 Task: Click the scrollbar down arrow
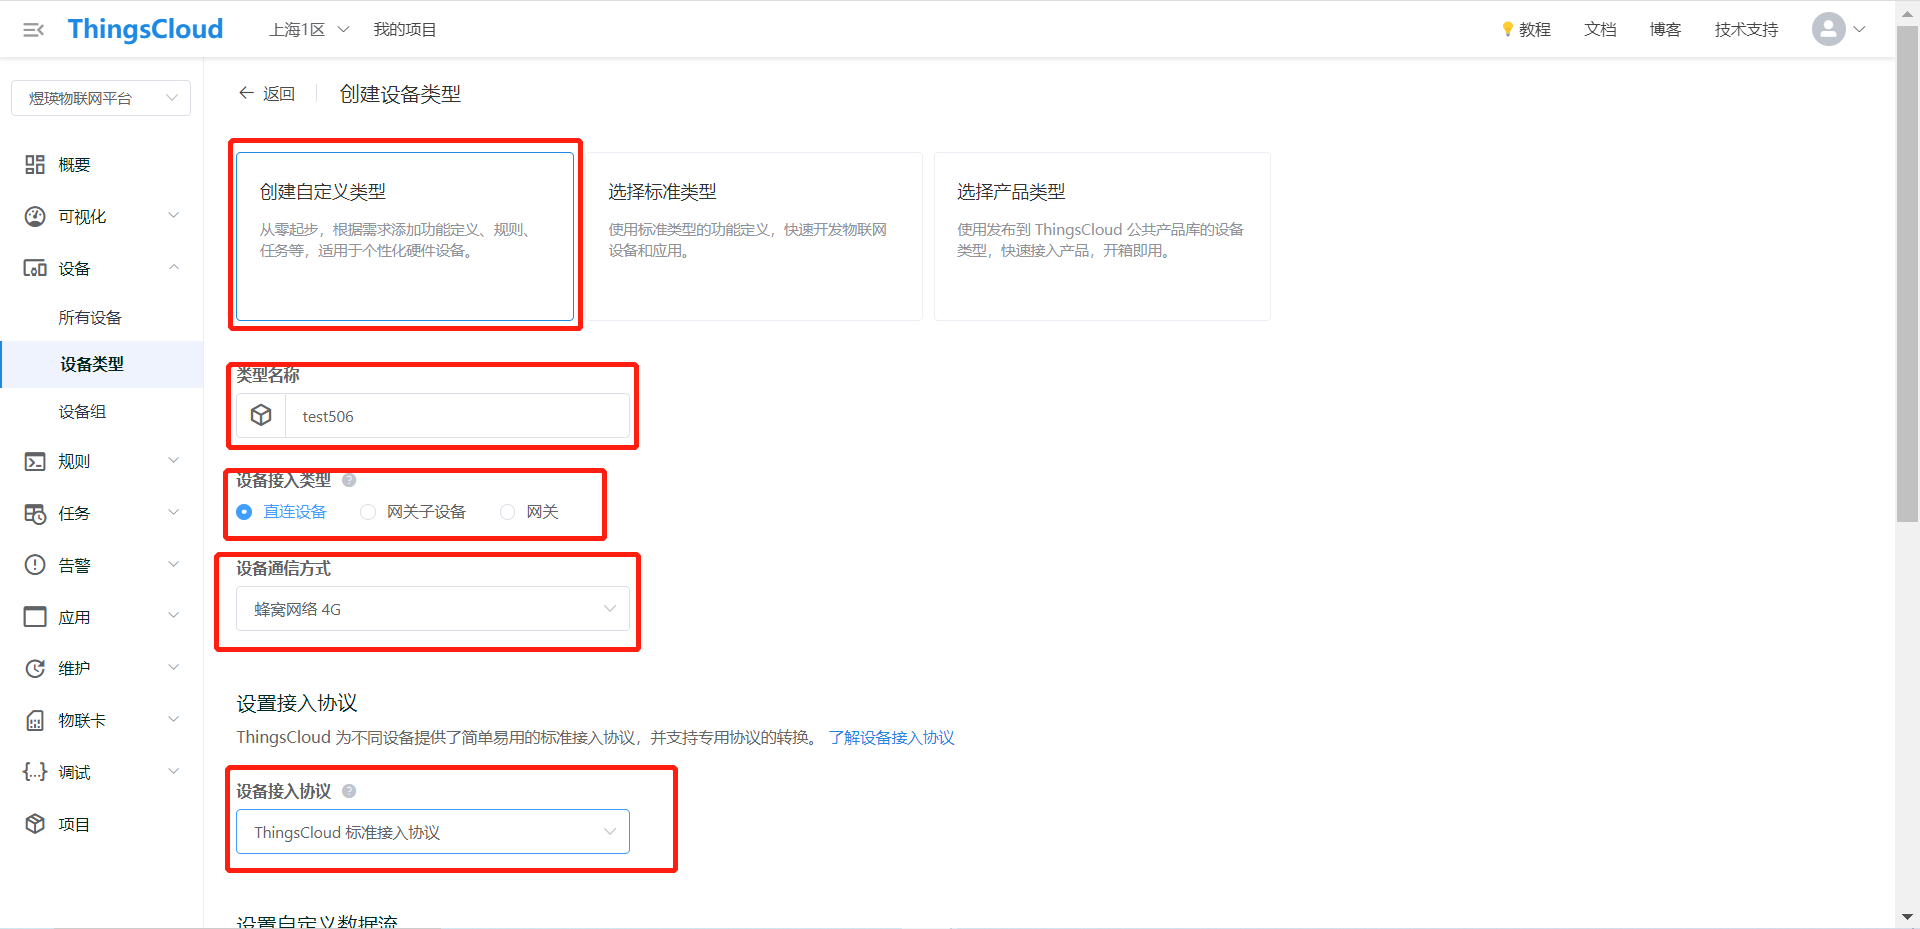click(1907, 917)
